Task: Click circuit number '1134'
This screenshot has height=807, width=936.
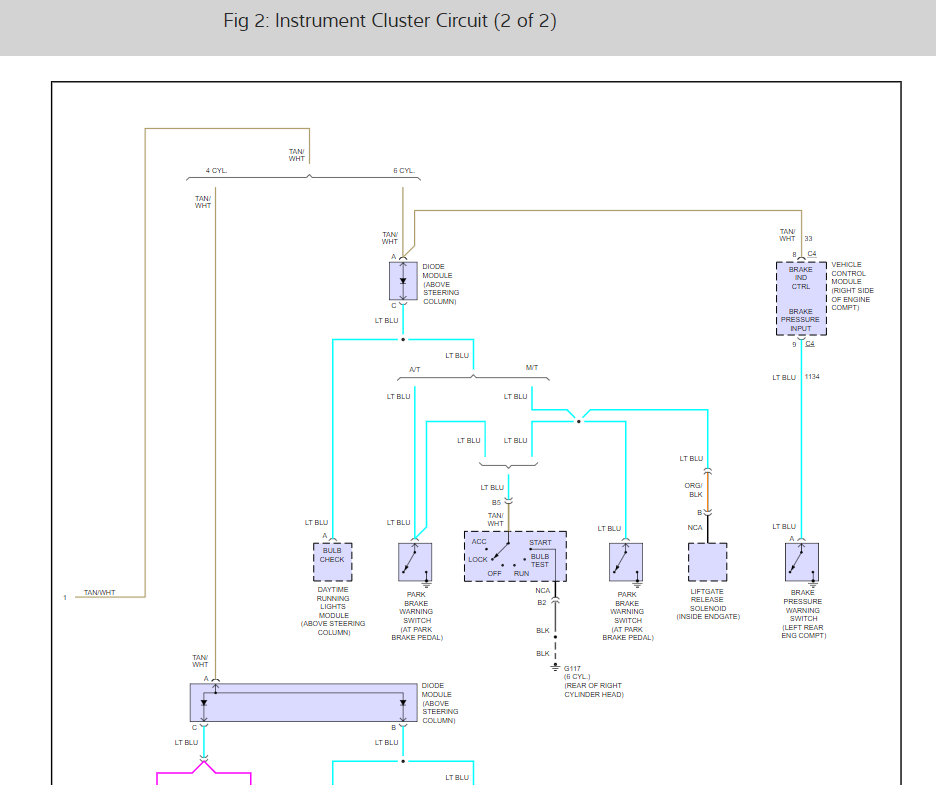Action: coord(812,377)
